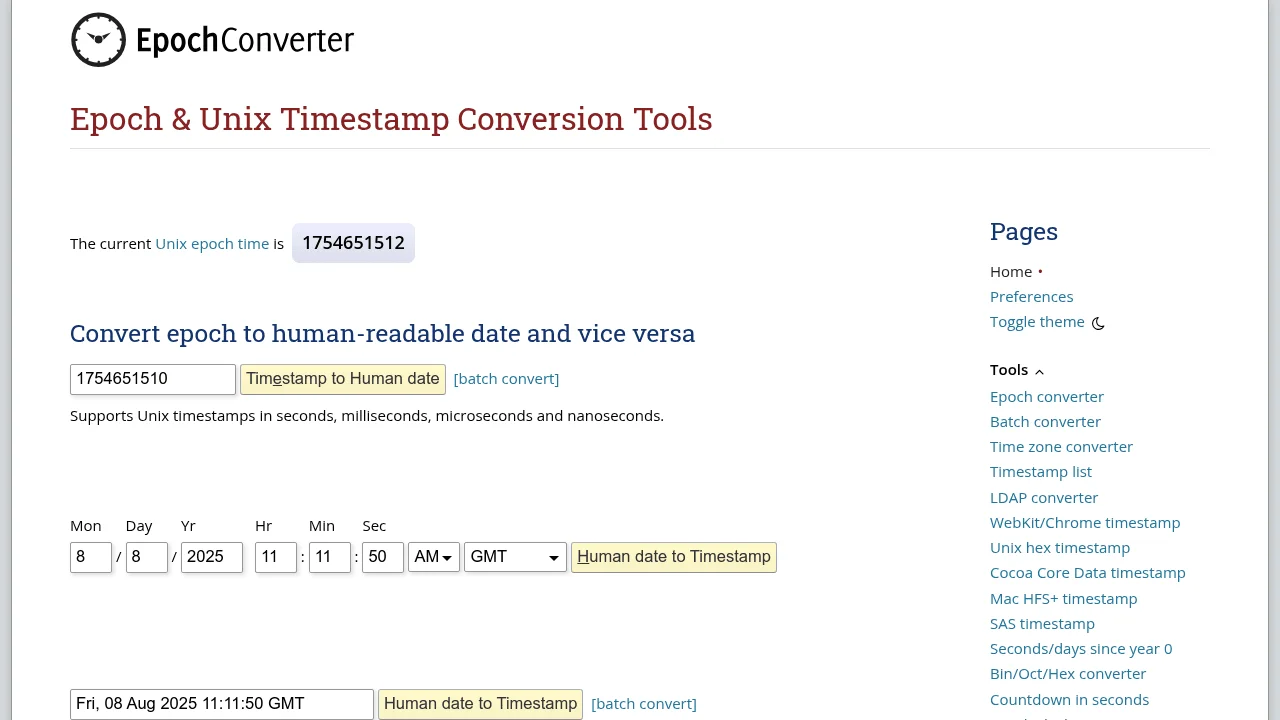Screen dimensions: 1280x720
Task: Open Mac HFS+ timestamp tool
Action: pos(1063,599)
